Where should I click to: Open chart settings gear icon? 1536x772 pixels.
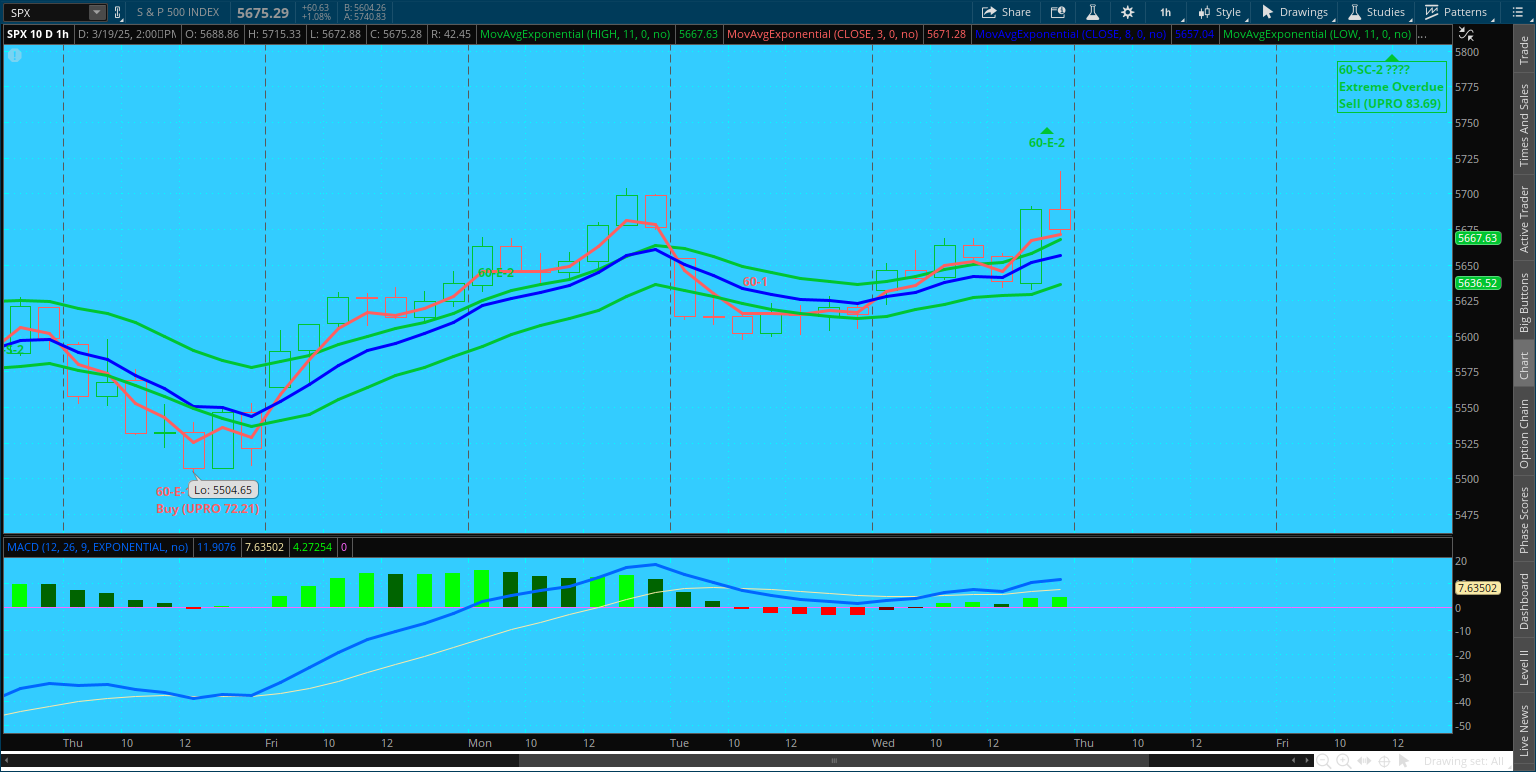click(x=1127, y=12)
